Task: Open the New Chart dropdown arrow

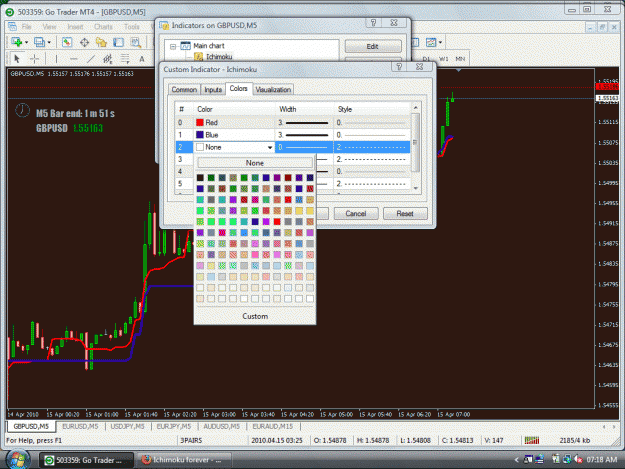Action: 26,42
